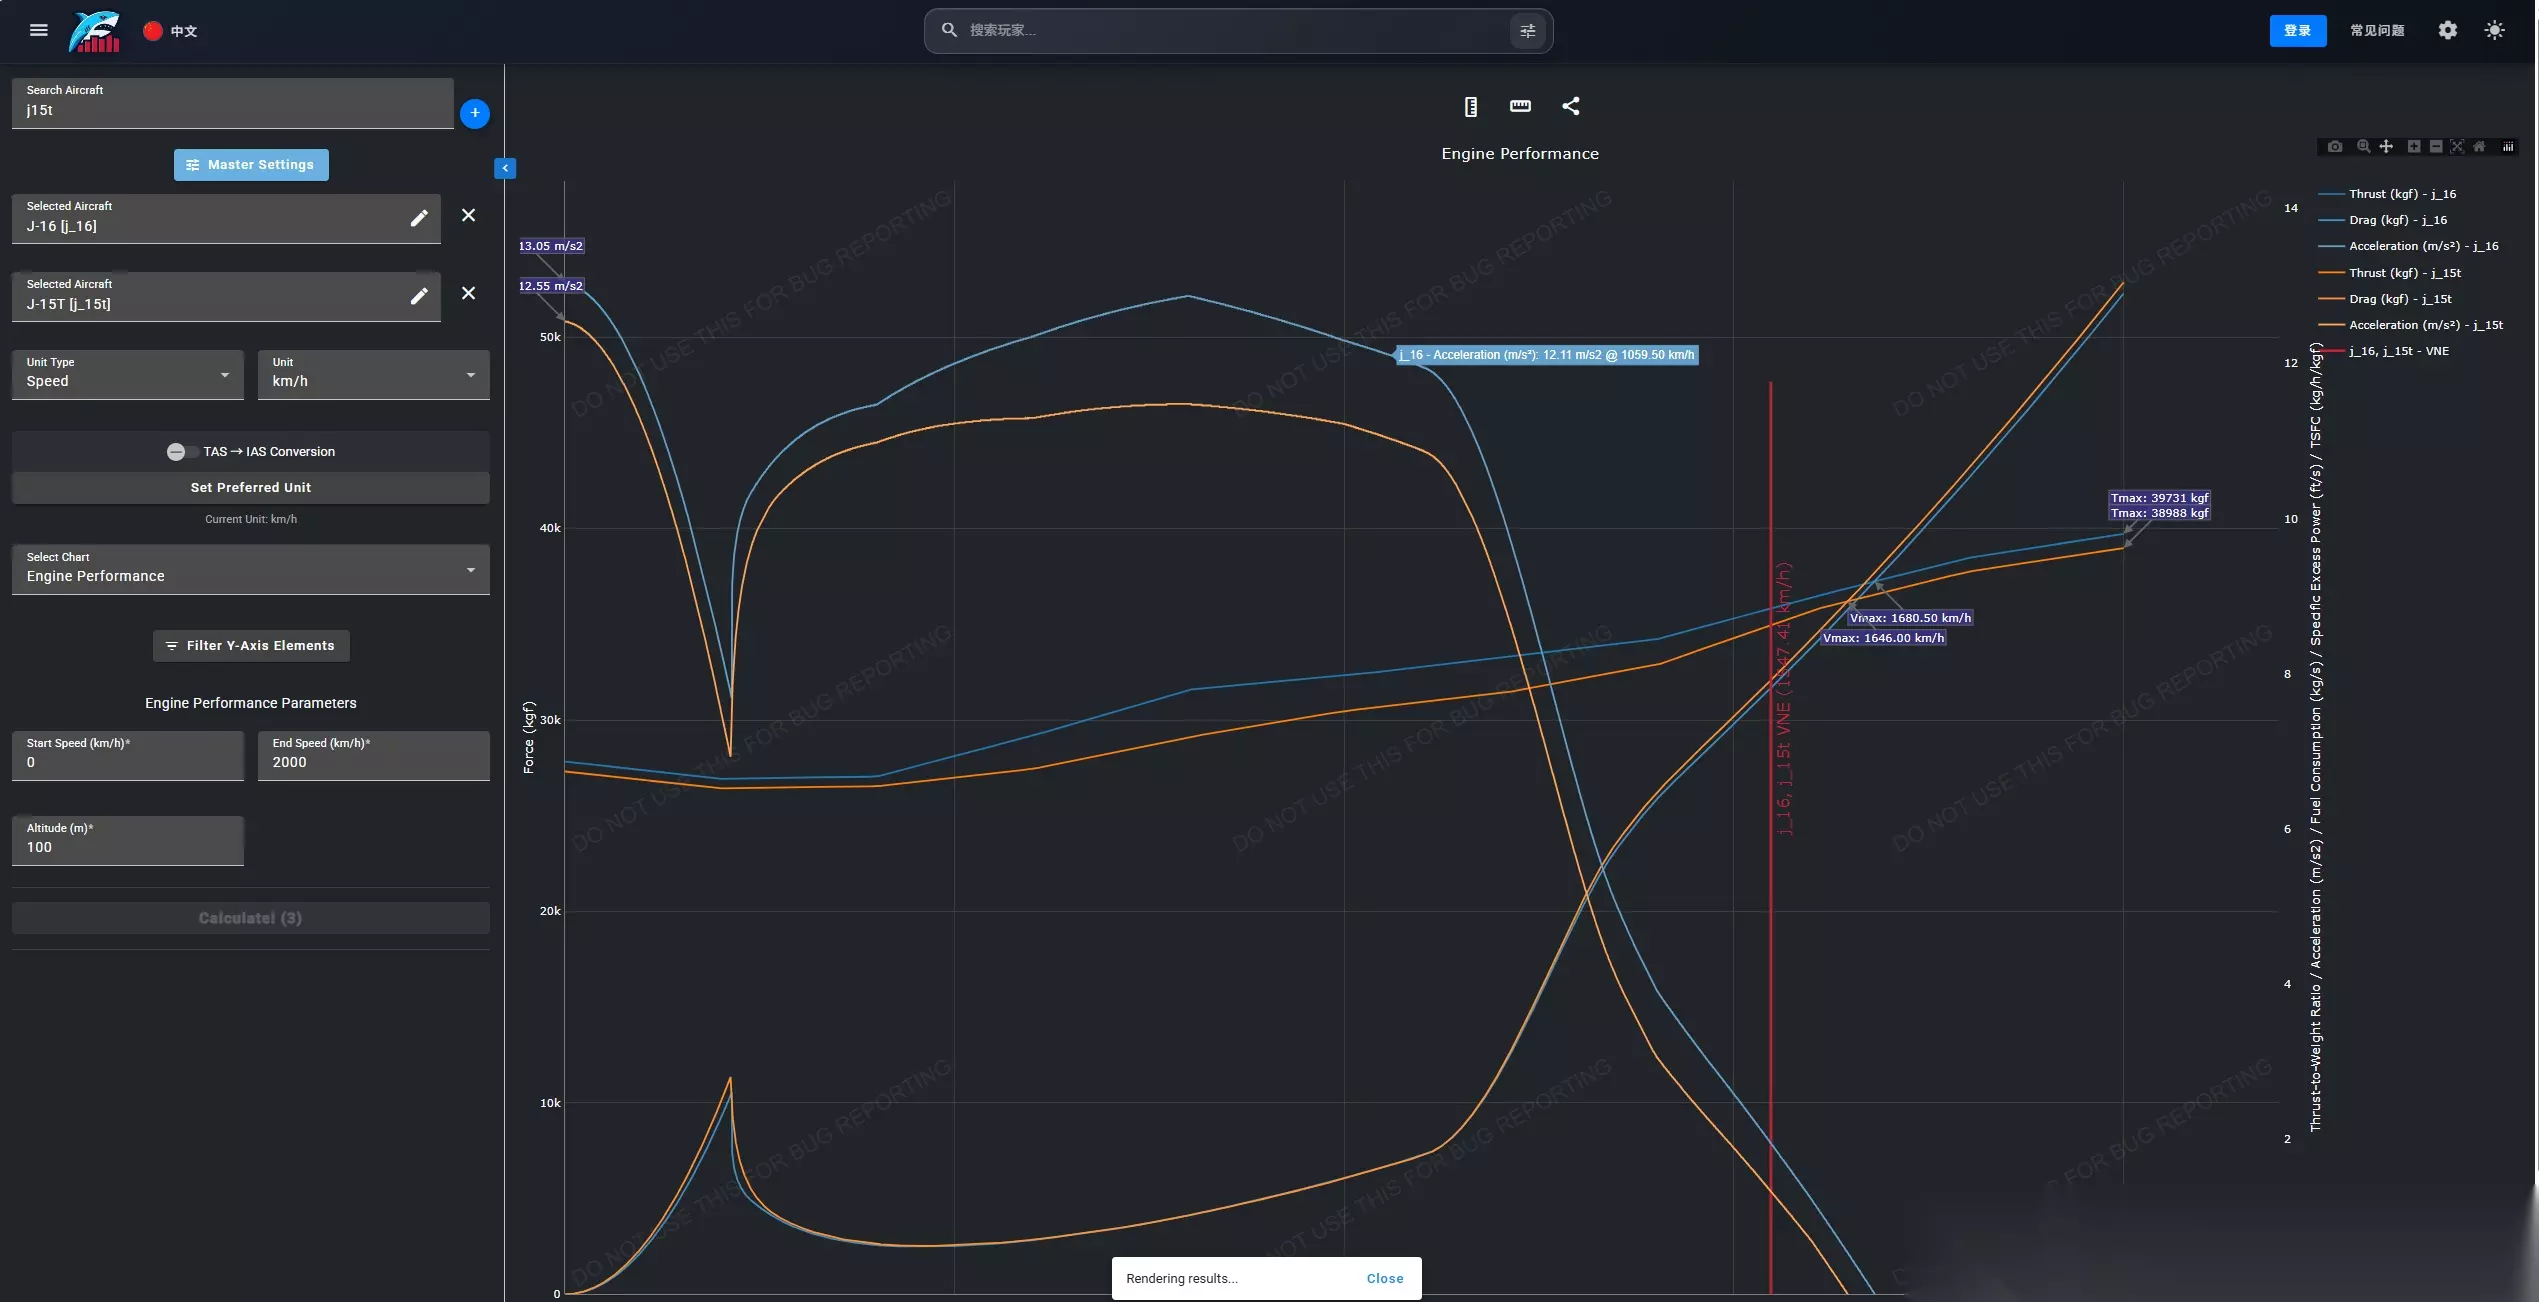Click the Altitude (m) input field

point(128,840)
